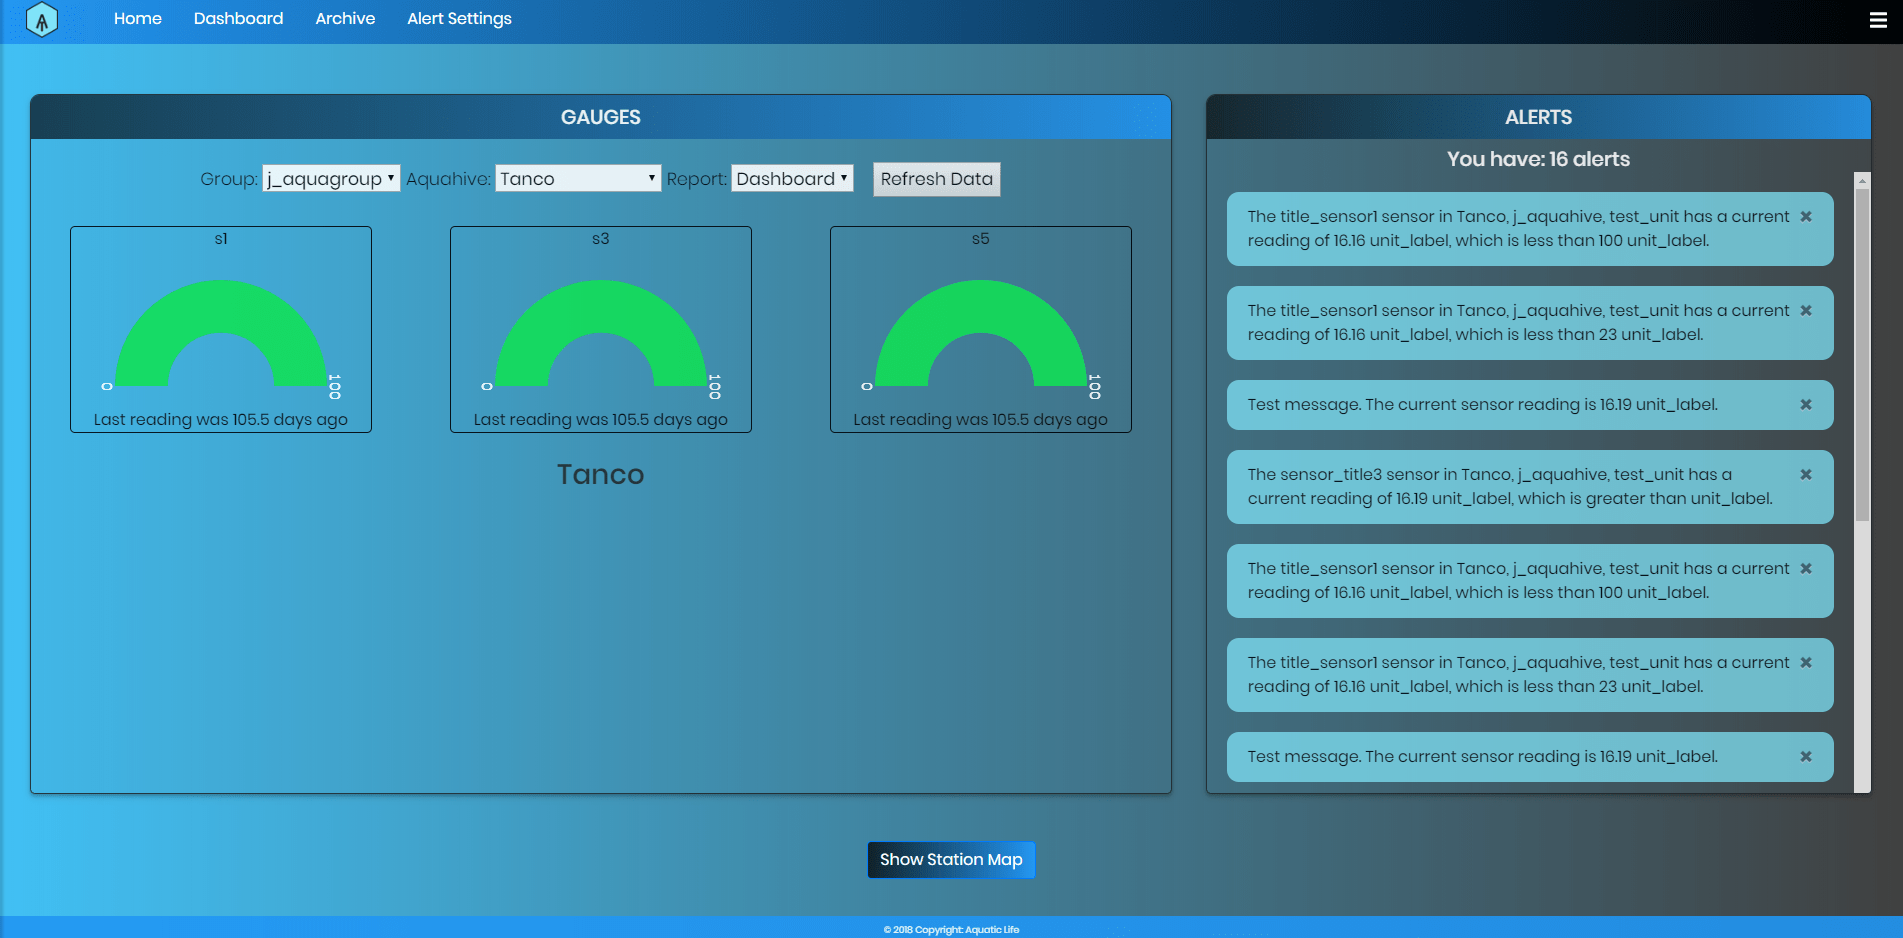This screenshot has width=1903, height=938.
Task: Click the Aquatic Life logo icon
Action: click(41, 20)
